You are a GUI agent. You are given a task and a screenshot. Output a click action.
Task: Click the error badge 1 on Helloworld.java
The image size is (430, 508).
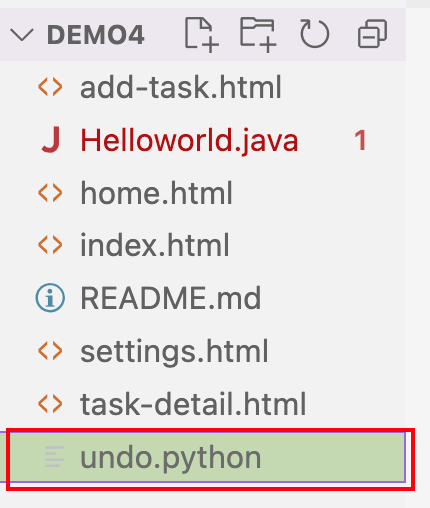pyautogui.click(x=360, y=140)
